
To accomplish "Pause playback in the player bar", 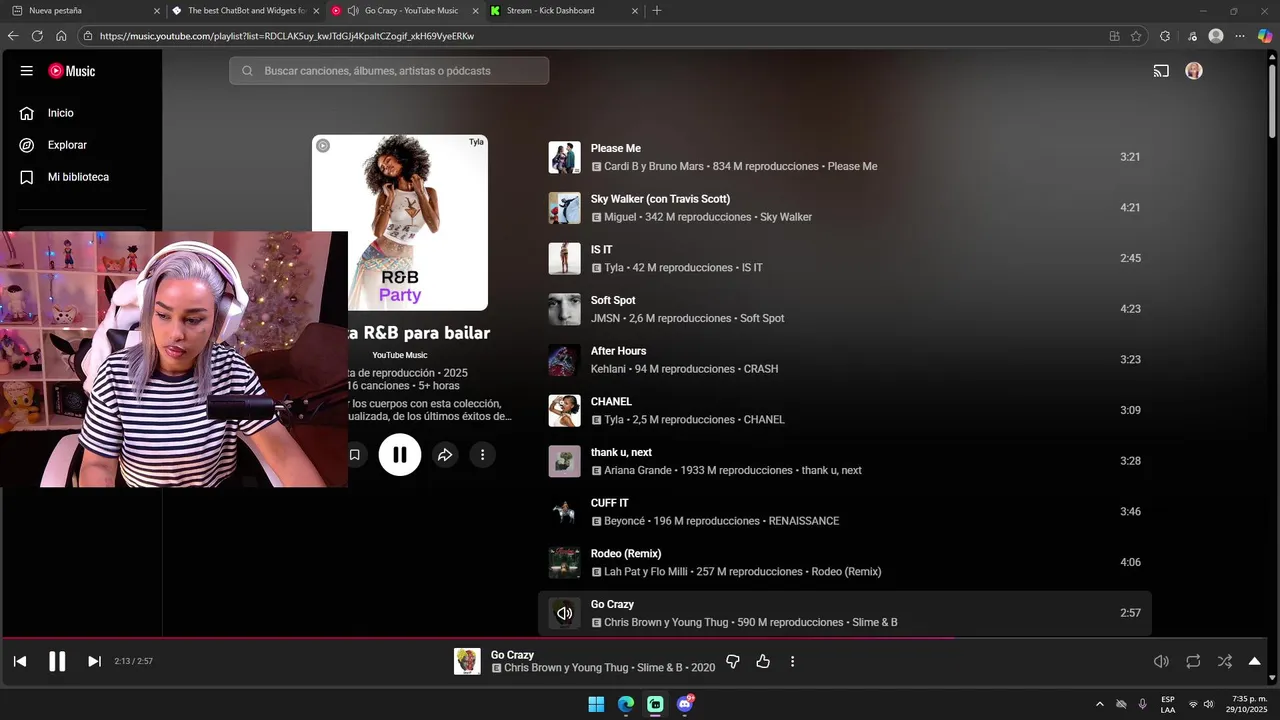I will (x=57, y=661).
